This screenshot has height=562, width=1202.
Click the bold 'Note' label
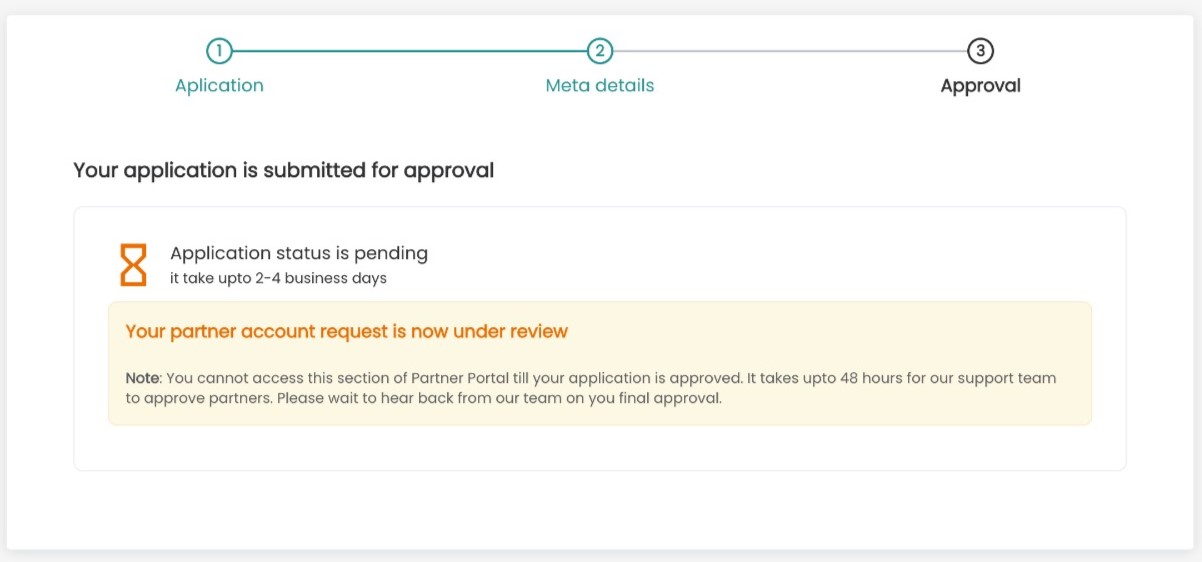[x=142, y=378]
